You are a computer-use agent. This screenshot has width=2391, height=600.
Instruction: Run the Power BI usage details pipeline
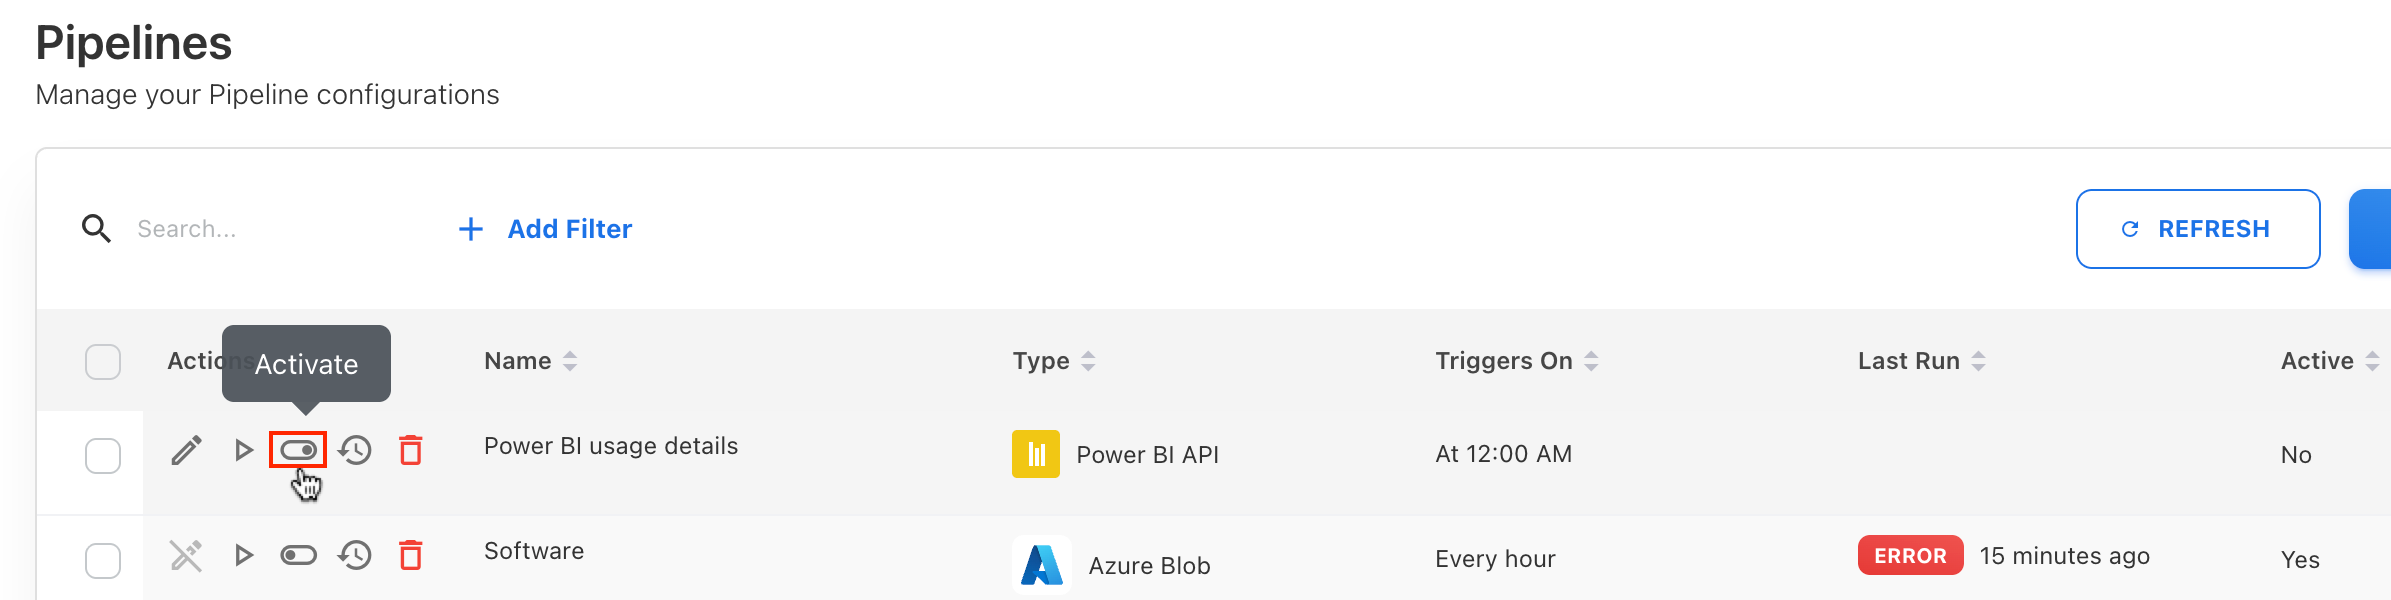point(243,451)
